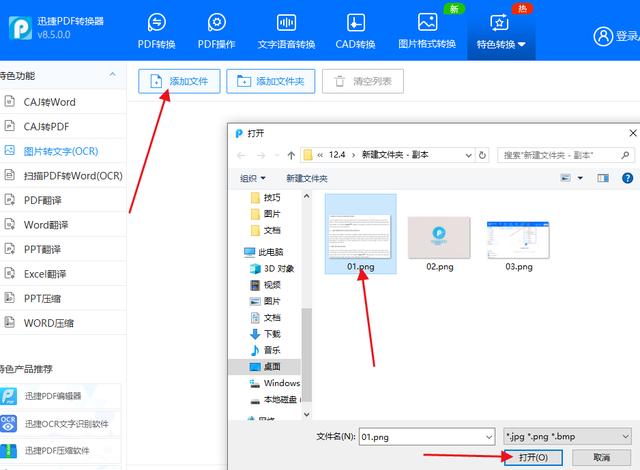Open 迅捷OCR文字识别软件 product recommendation
The height and width of the screenshot is (470, 640).
pos(60,423)
